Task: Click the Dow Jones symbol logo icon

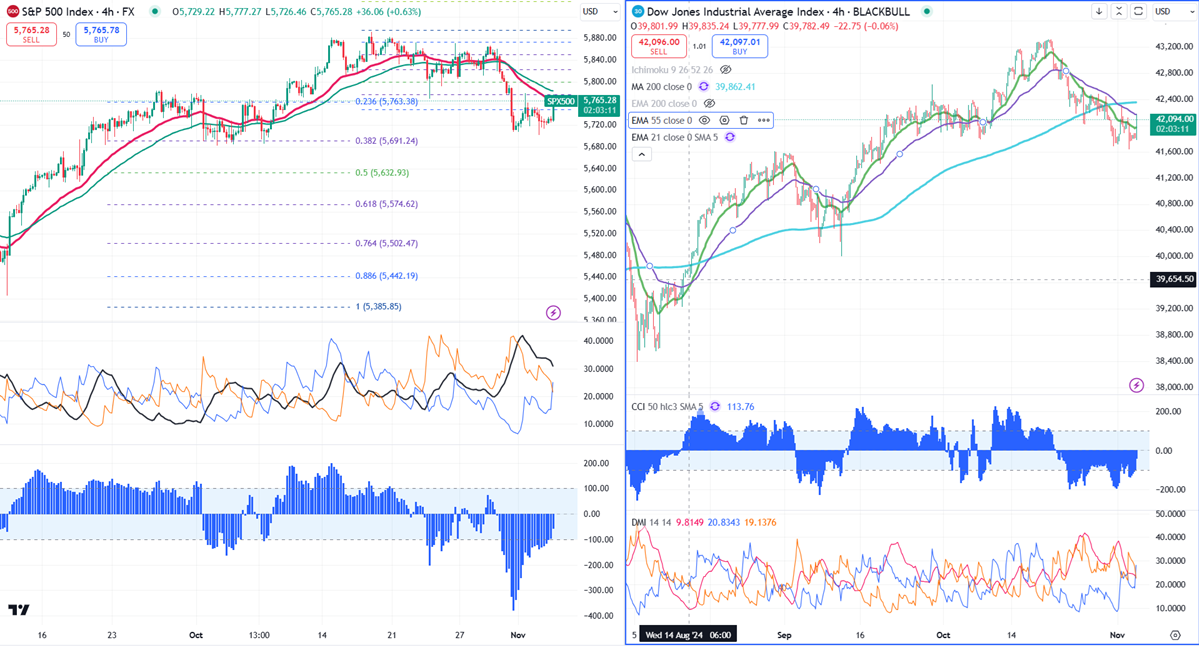Action: click(638, 11)
